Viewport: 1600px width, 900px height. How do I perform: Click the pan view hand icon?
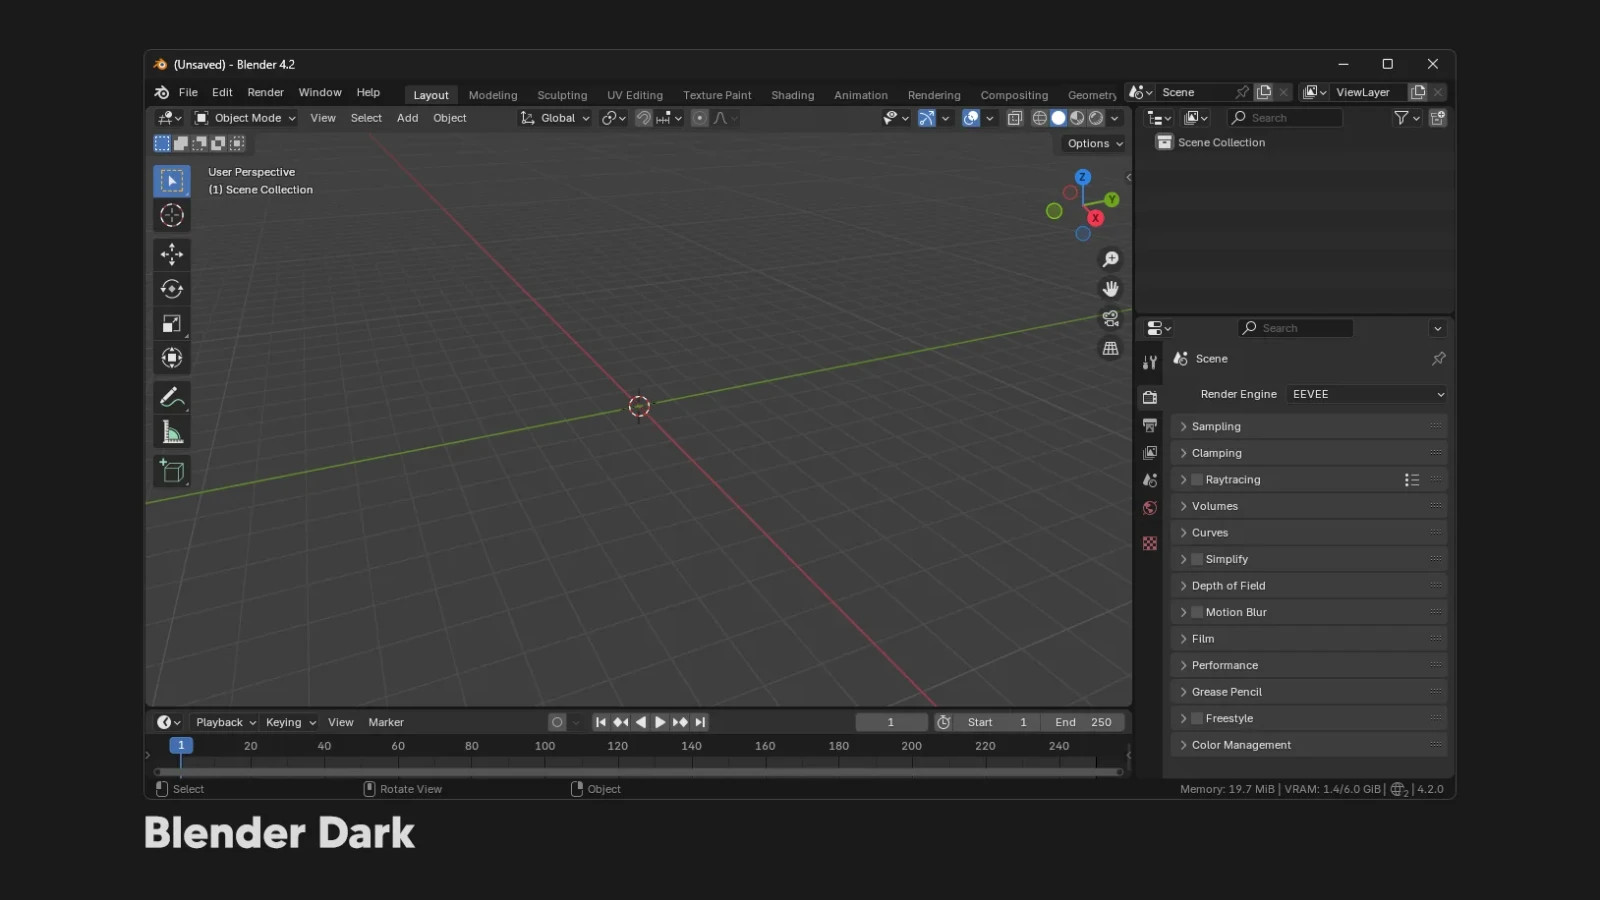(1110, 289)
